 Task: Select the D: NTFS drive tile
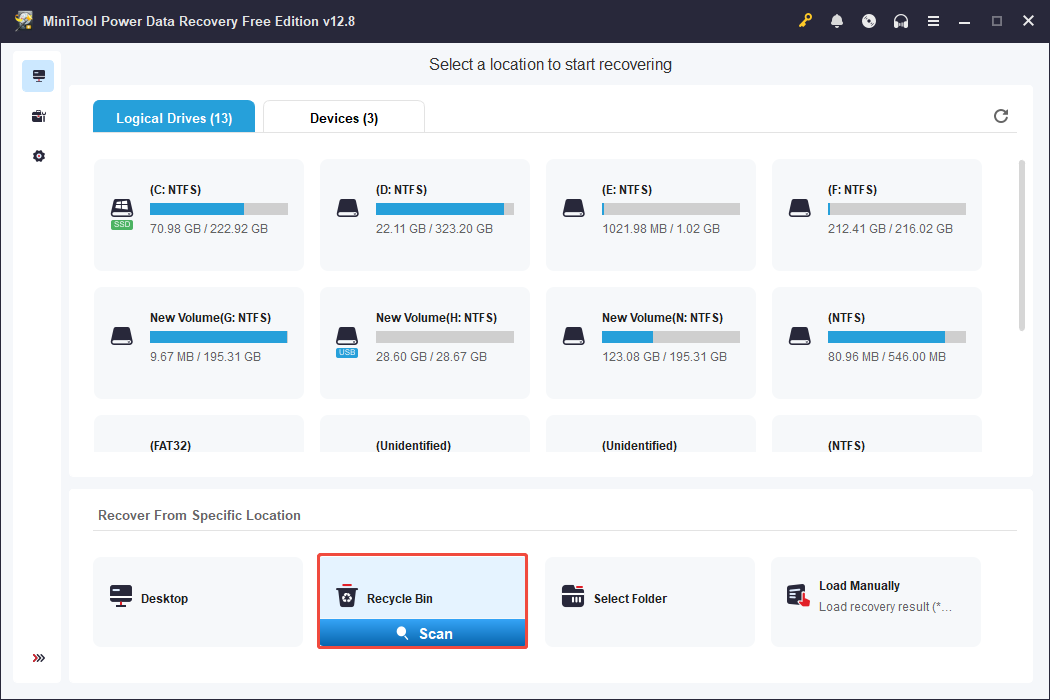tap(424, 214)
